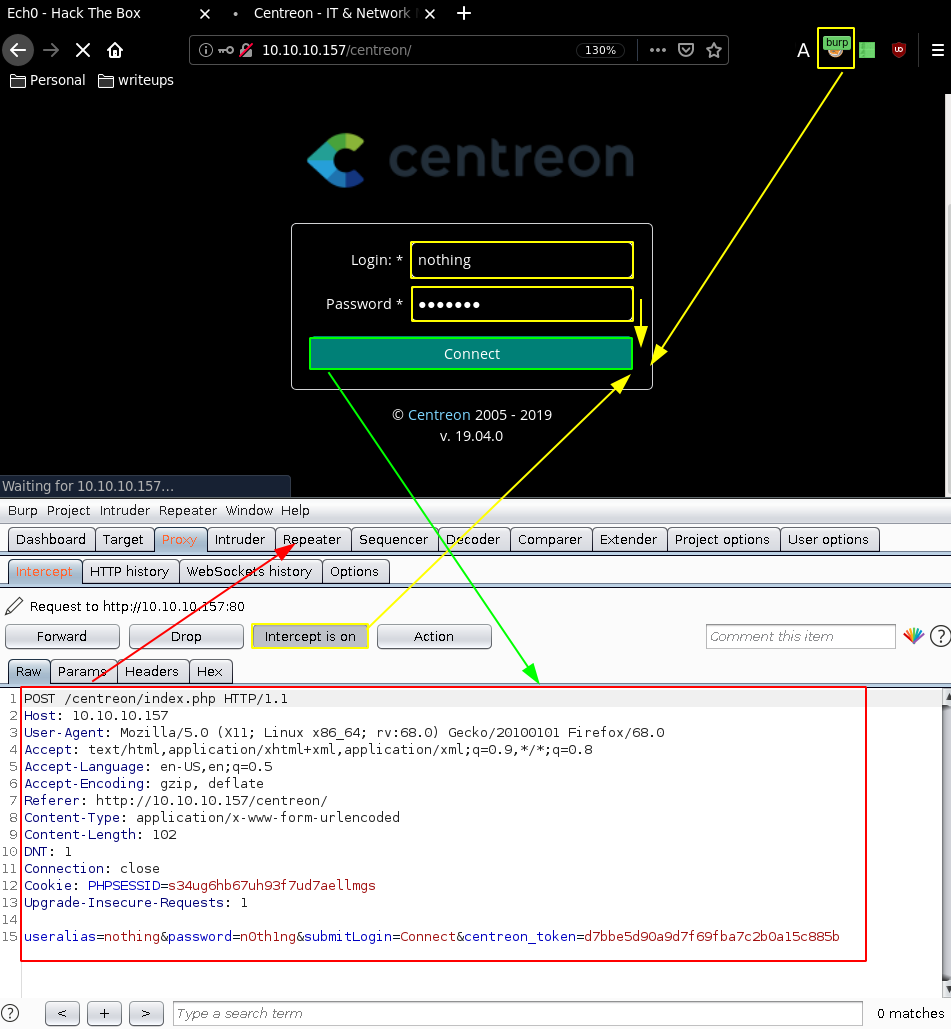This screenshot has width=951, height=1029.
Task: Click the Drop button
Action: point(186,637)
